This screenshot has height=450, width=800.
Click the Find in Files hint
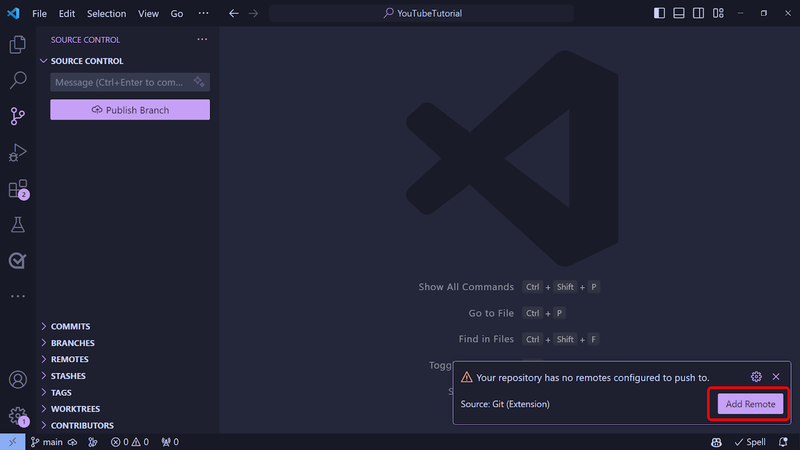[486, 339]
